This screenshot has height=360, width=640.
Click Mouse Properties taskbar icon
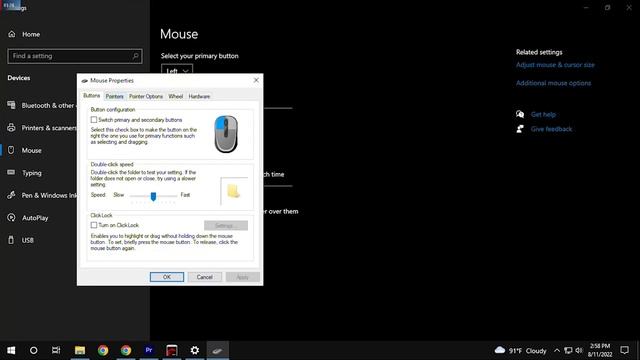218,350
